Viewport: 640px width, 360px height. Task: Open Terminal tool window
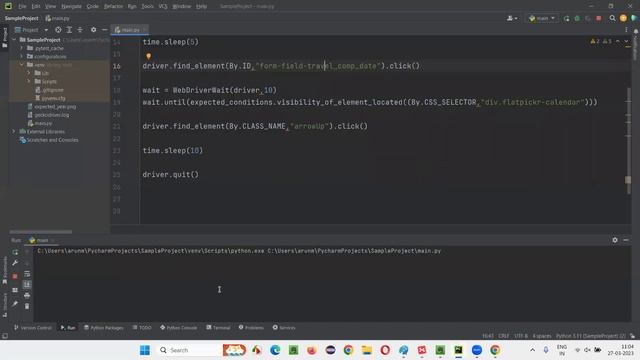pos(218,328)
